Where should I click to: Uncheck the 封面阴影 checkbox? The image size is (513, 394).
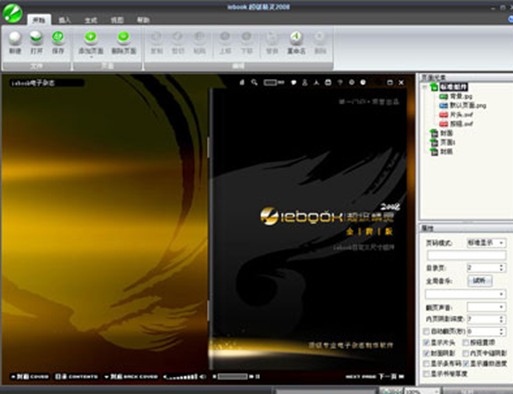426,353
